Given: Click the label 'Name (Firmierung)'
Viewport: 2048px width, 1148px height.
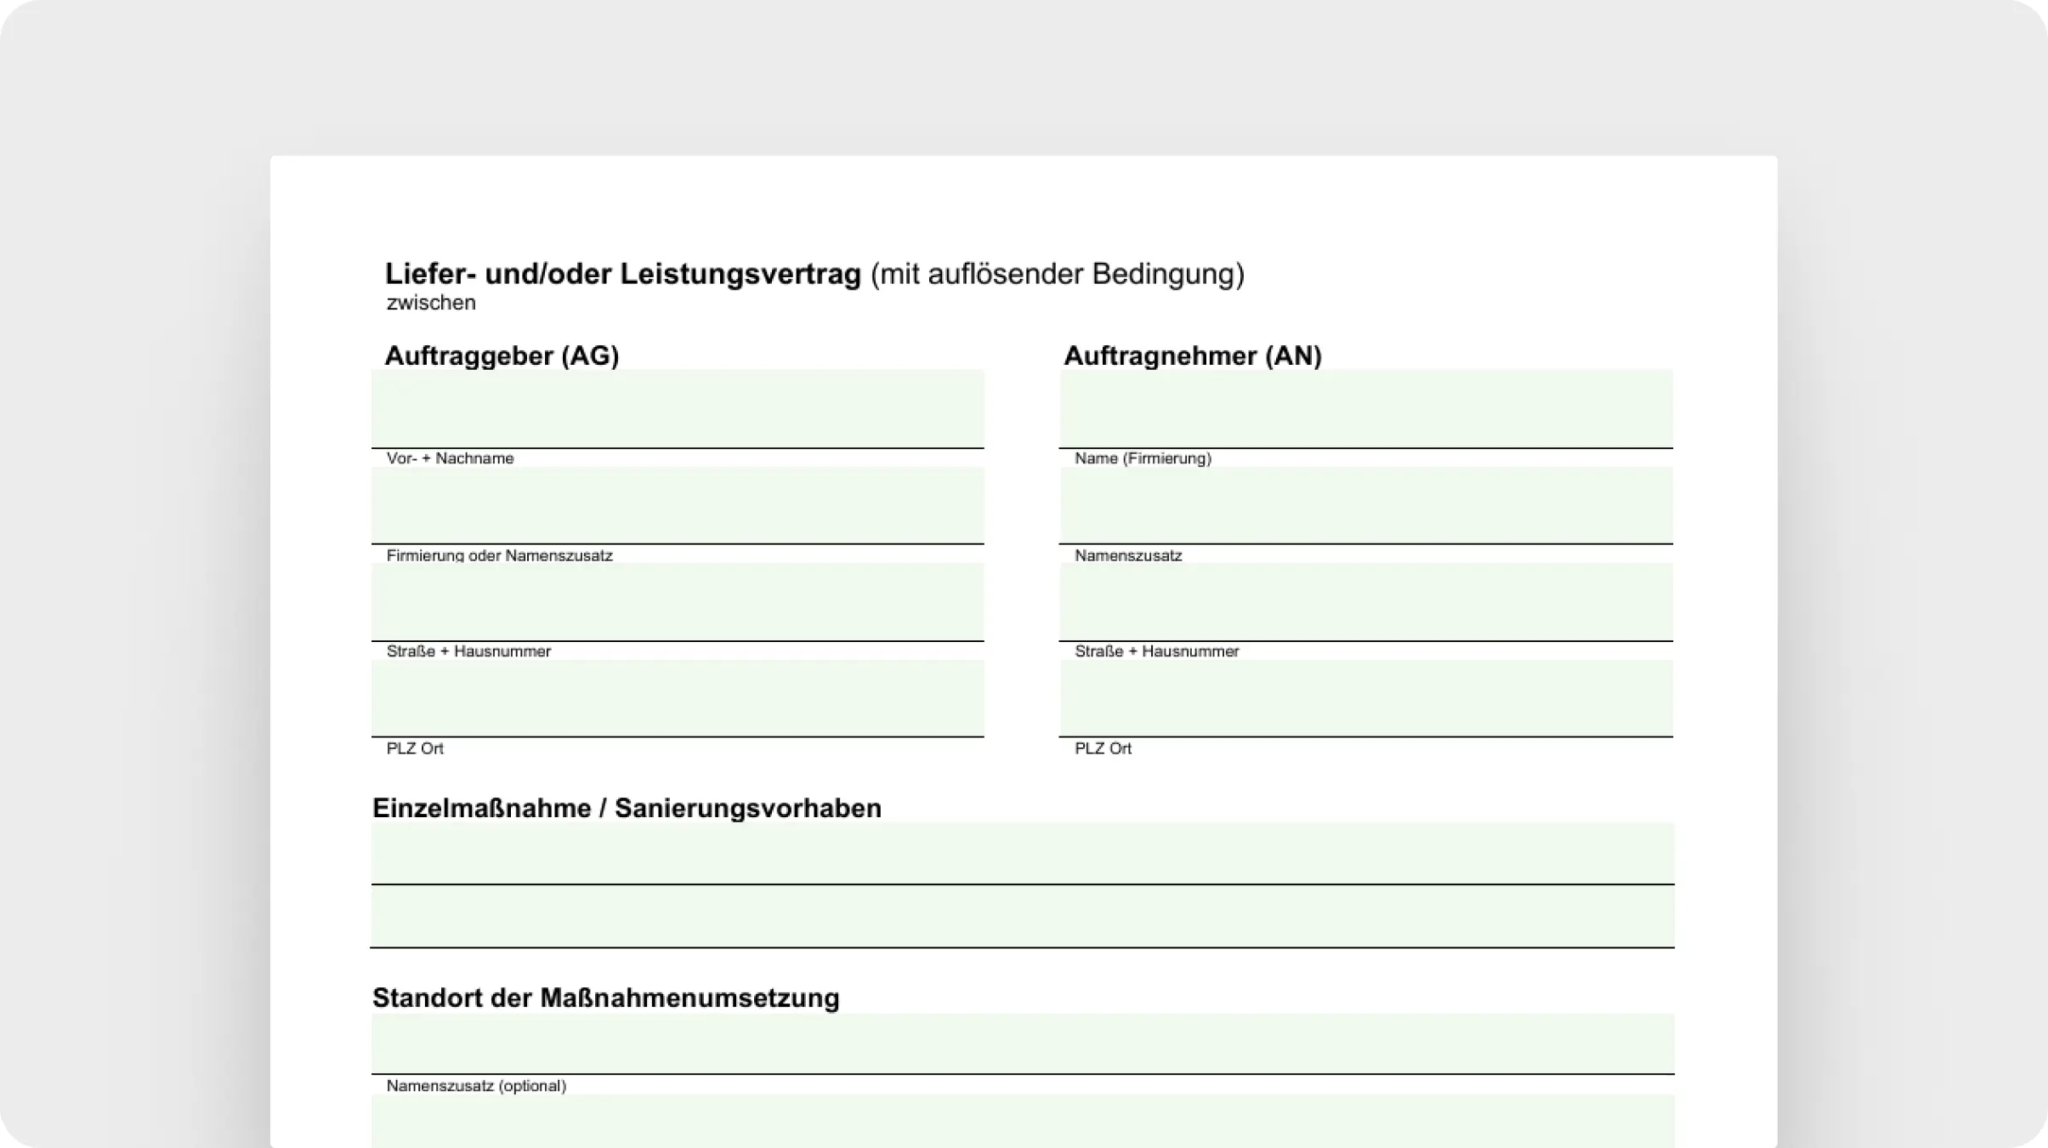Looking at the screenshot, I should [x=1143, y=458].
